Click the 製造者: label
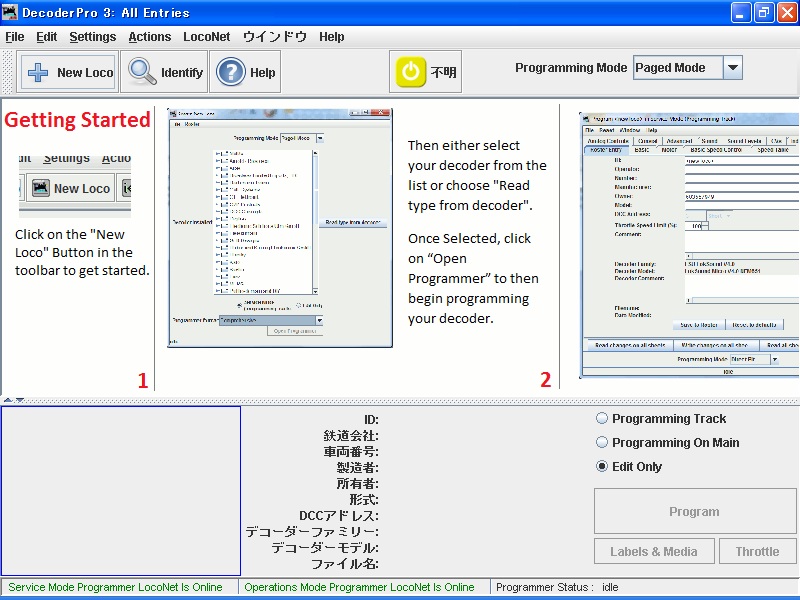This screenshot has height=600, width=800. [x=358, y=467]
